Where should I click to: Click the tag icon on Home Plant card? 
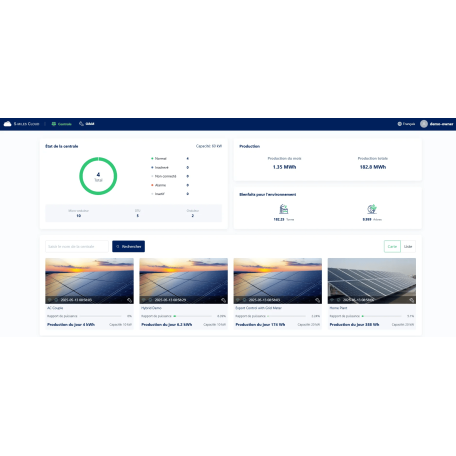click(412, 300)
